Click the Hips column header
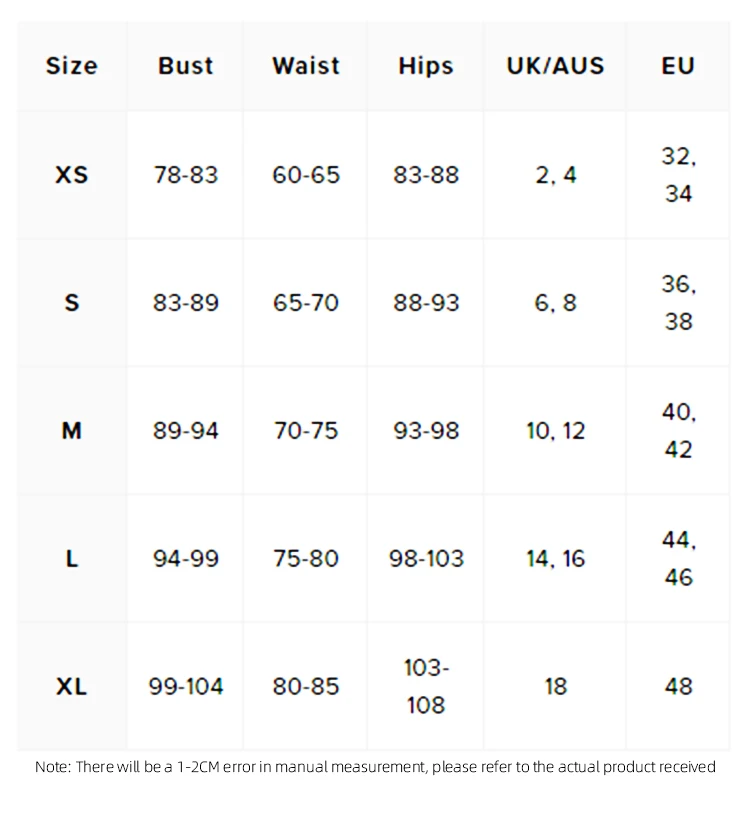Screen dimensions: 750x813 click(x=426, y=66)
